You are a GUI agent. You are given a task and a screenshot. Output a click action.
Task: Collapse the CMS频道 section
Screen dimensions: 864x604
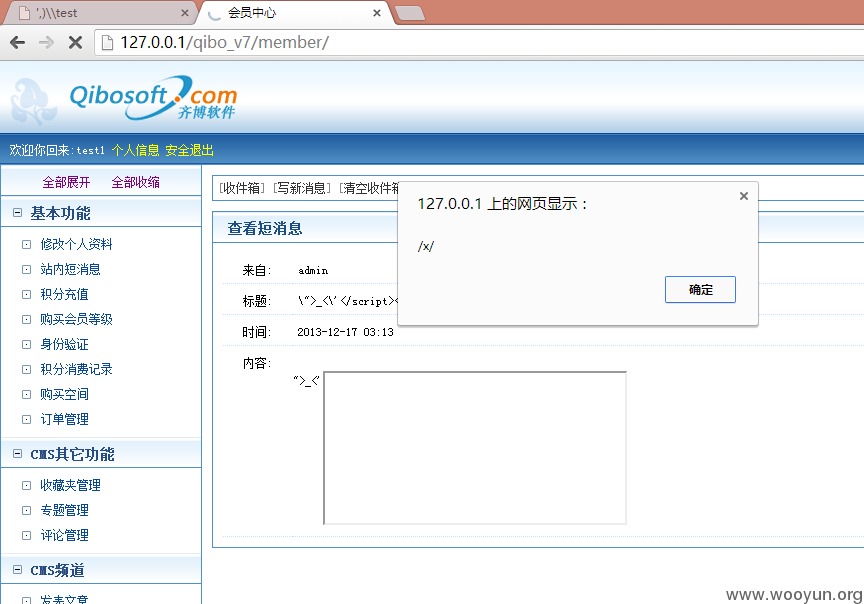click(x=18, y=569)
